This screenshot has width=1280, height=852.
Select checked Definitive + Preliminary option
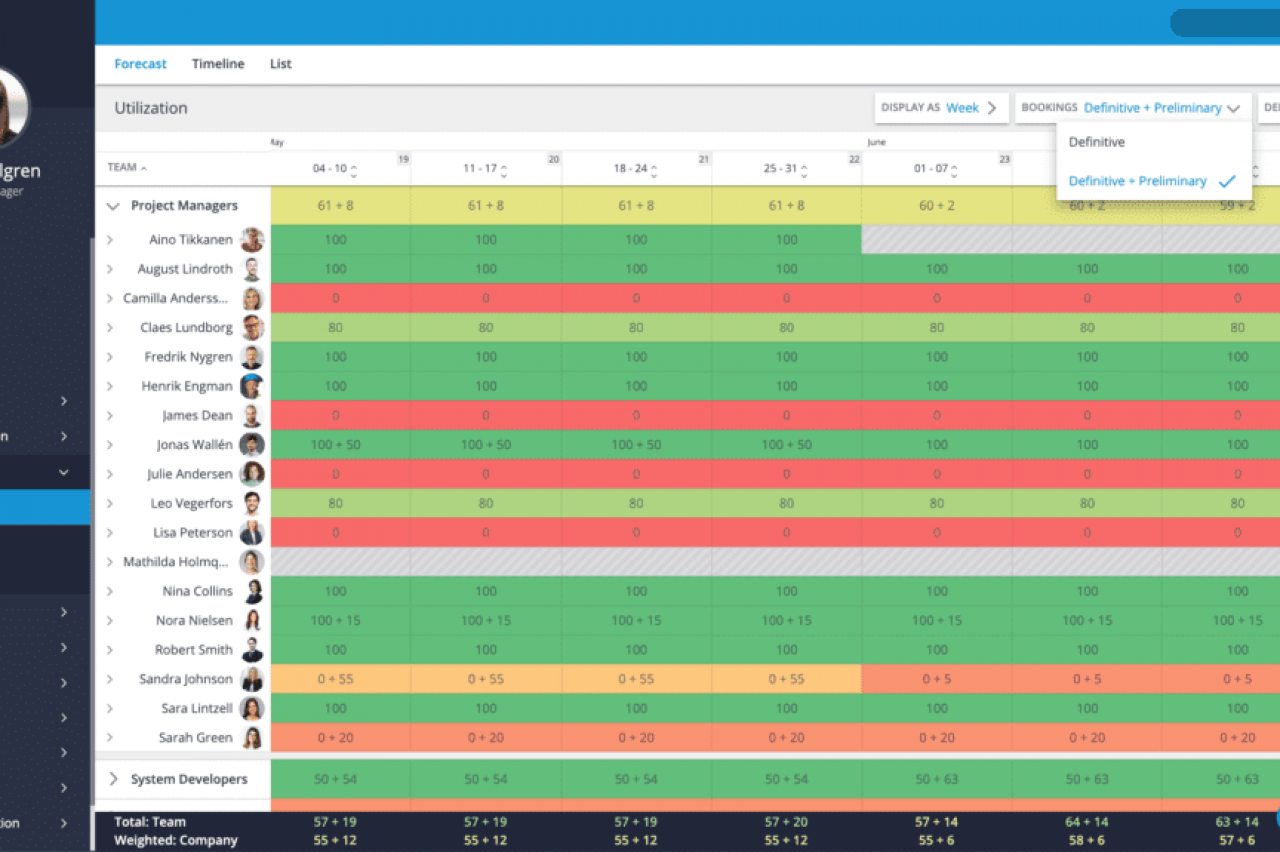[x=1137, y=181]
